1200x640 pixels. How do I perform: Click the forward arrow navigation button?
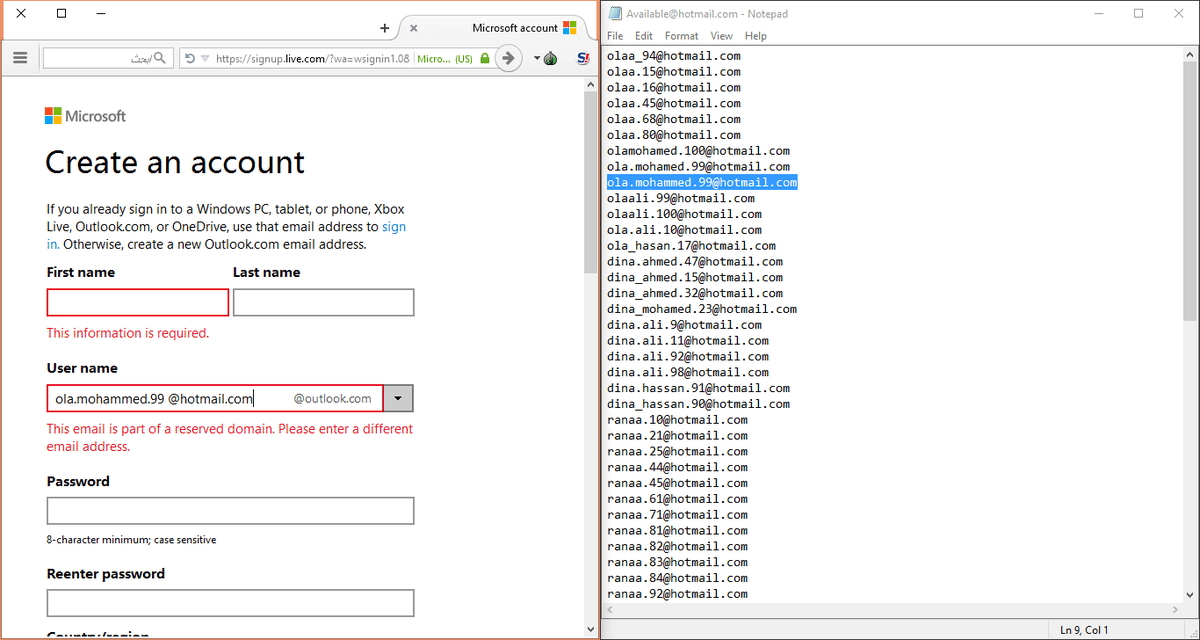(510, 58)
